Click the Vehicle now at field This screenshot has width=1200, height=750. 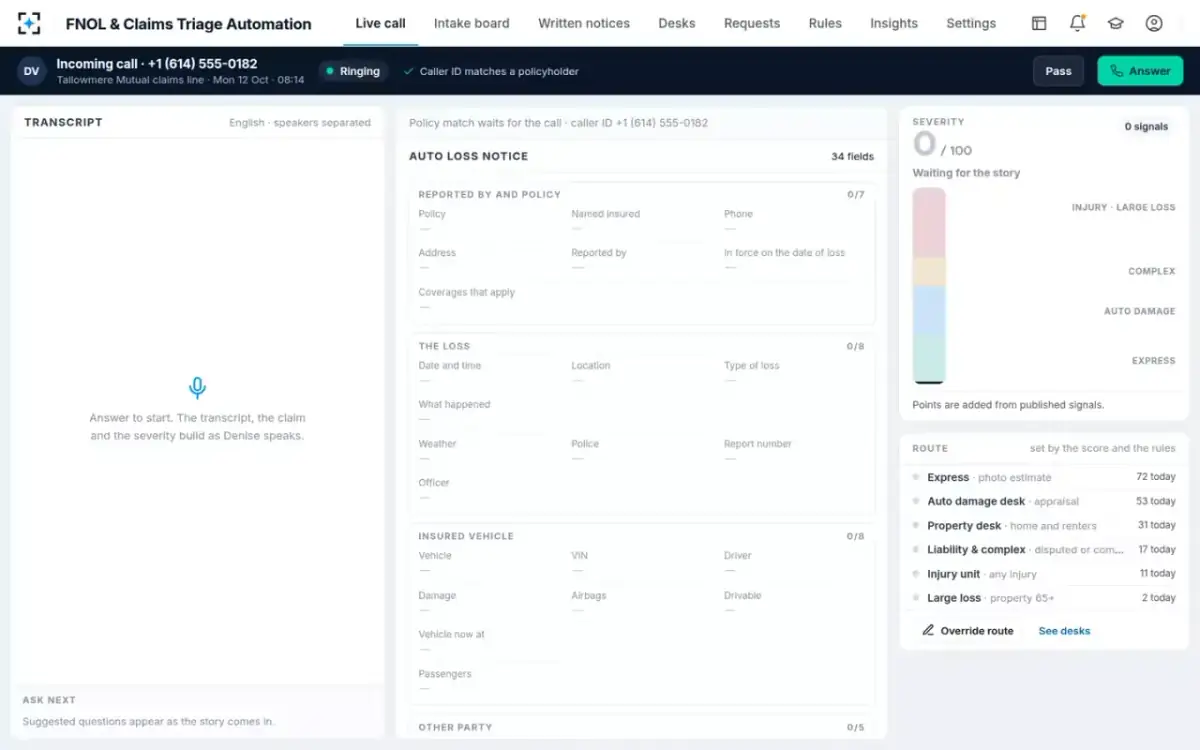642,642
